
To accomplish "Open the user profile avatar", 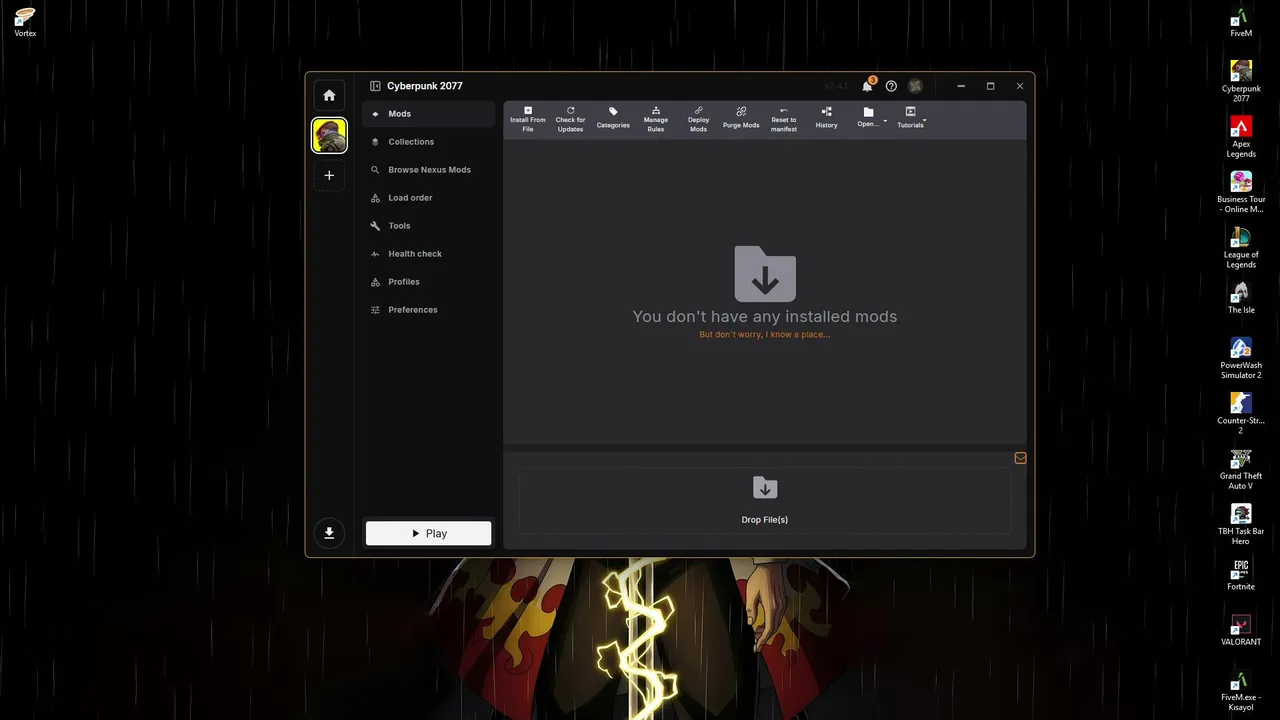I will pyautogui.click(x=915, y=86).
